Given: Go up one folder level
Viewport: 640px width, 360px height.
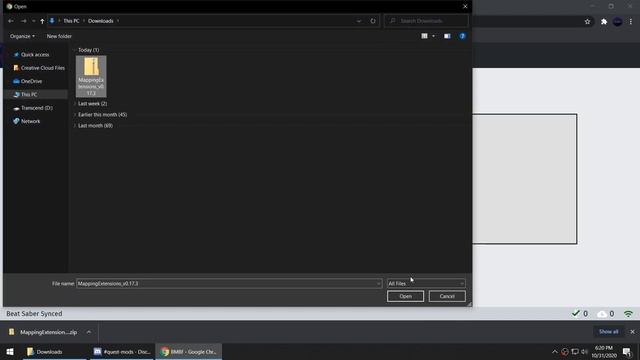Looking at the screenshot, I should [42, 21].
